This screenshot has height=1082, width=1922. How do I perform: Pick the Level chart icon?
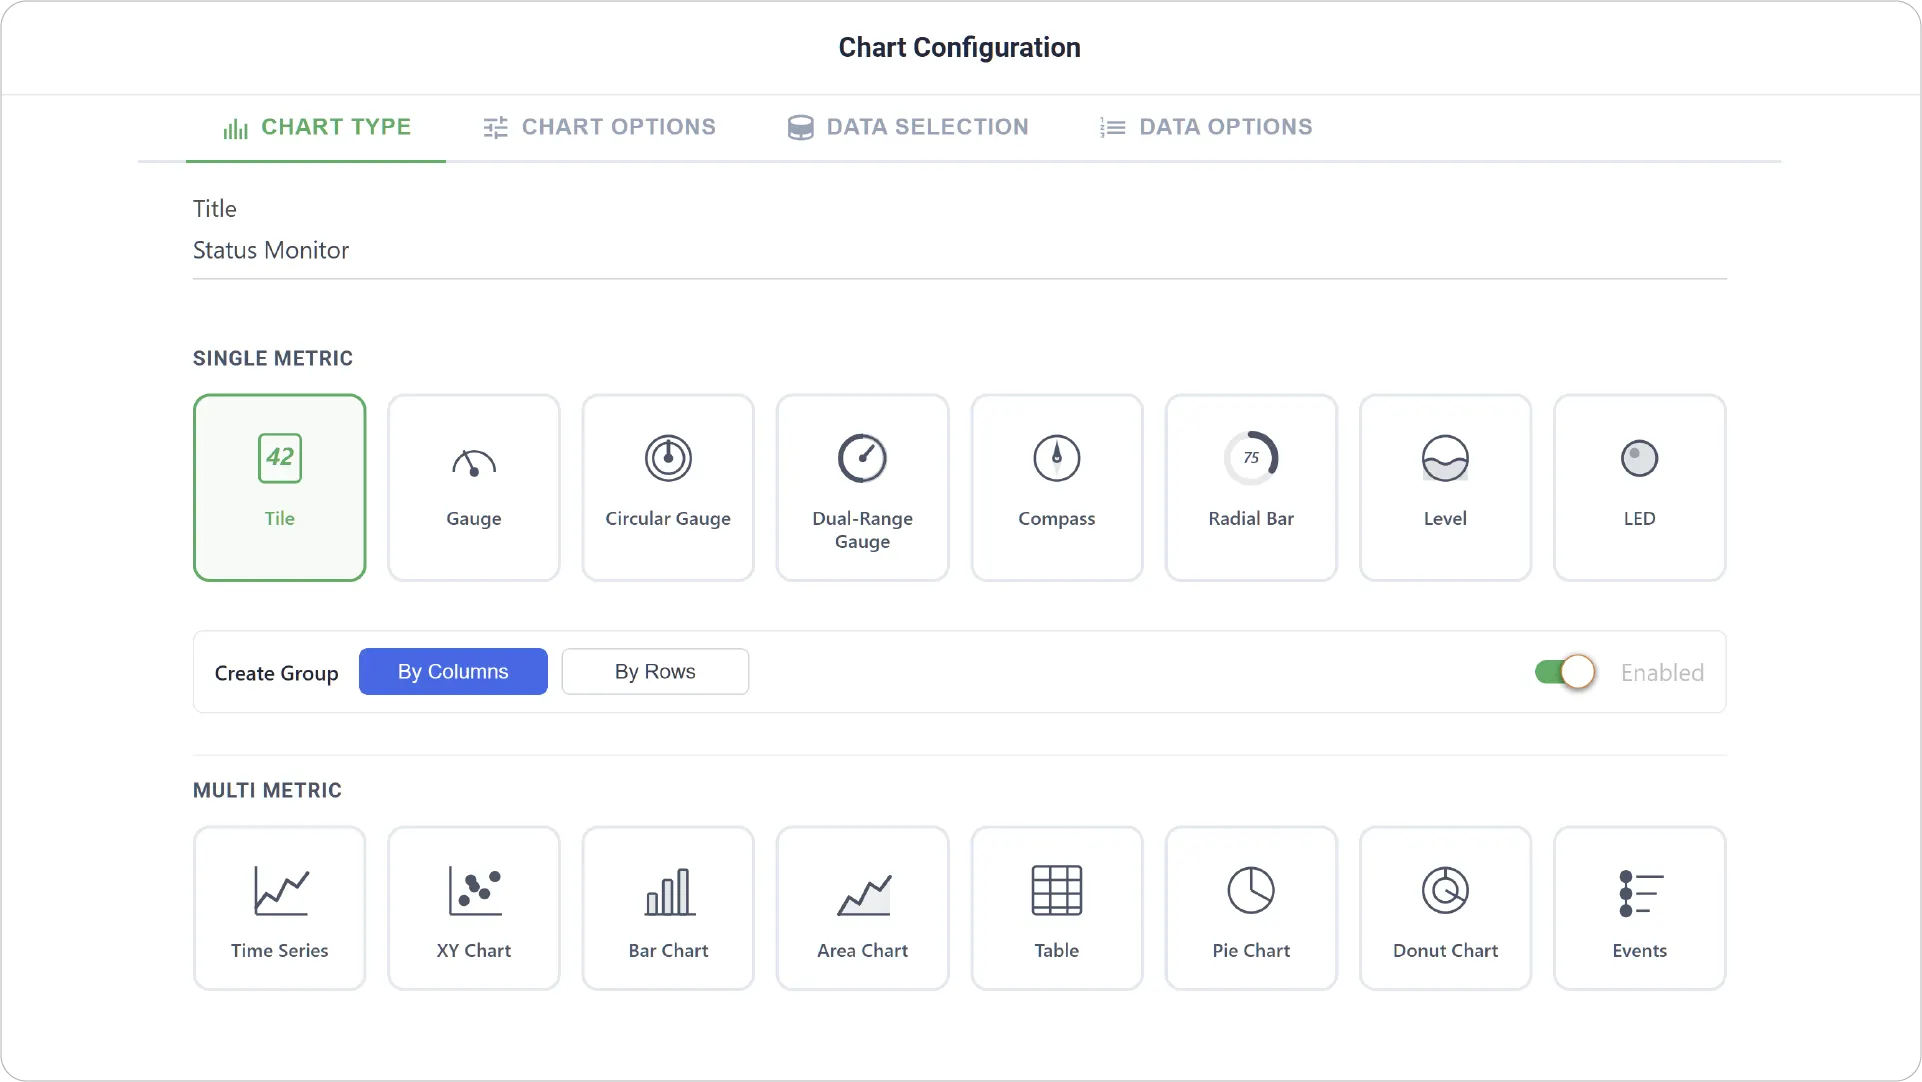click(x=1445, y=458)
